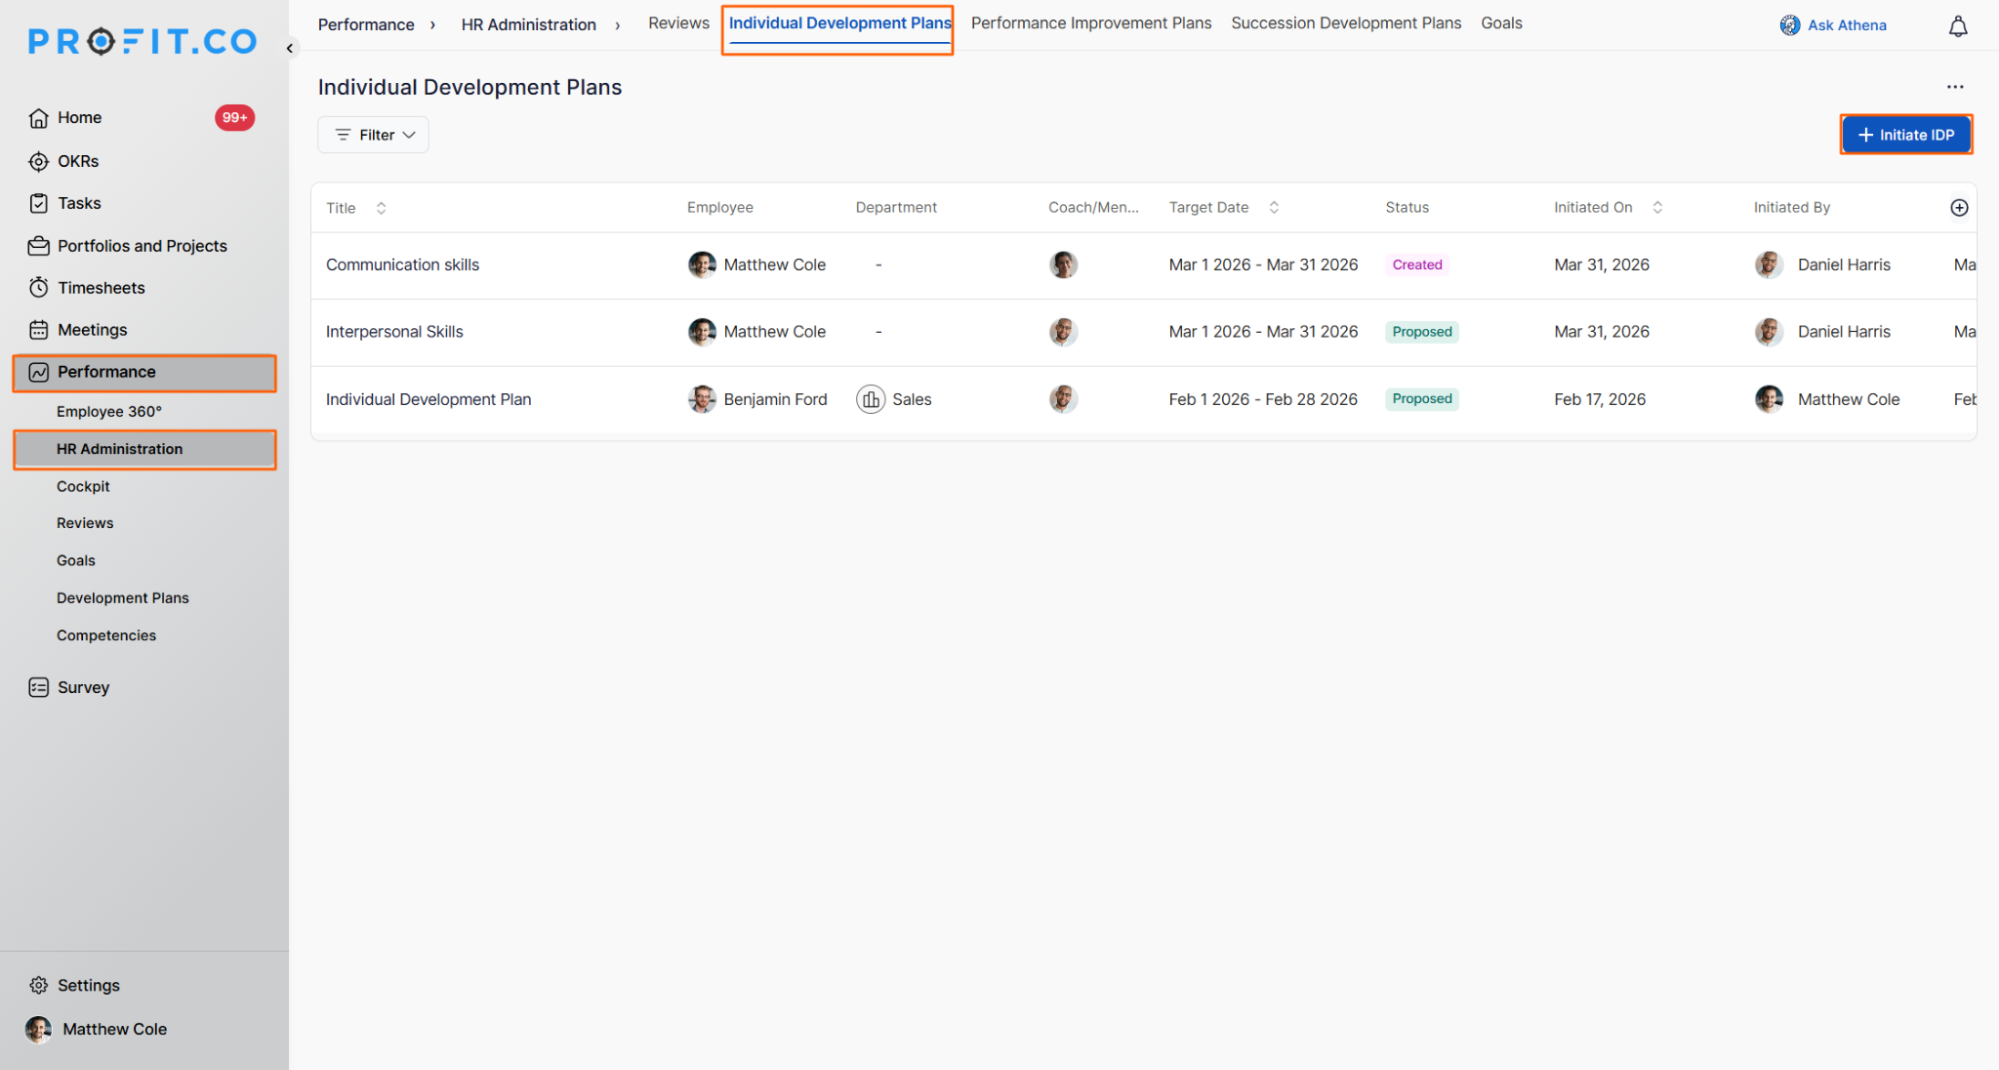
Task: Sort by Target Date column
Action: pyautogui.click(x=1273, y=207)
